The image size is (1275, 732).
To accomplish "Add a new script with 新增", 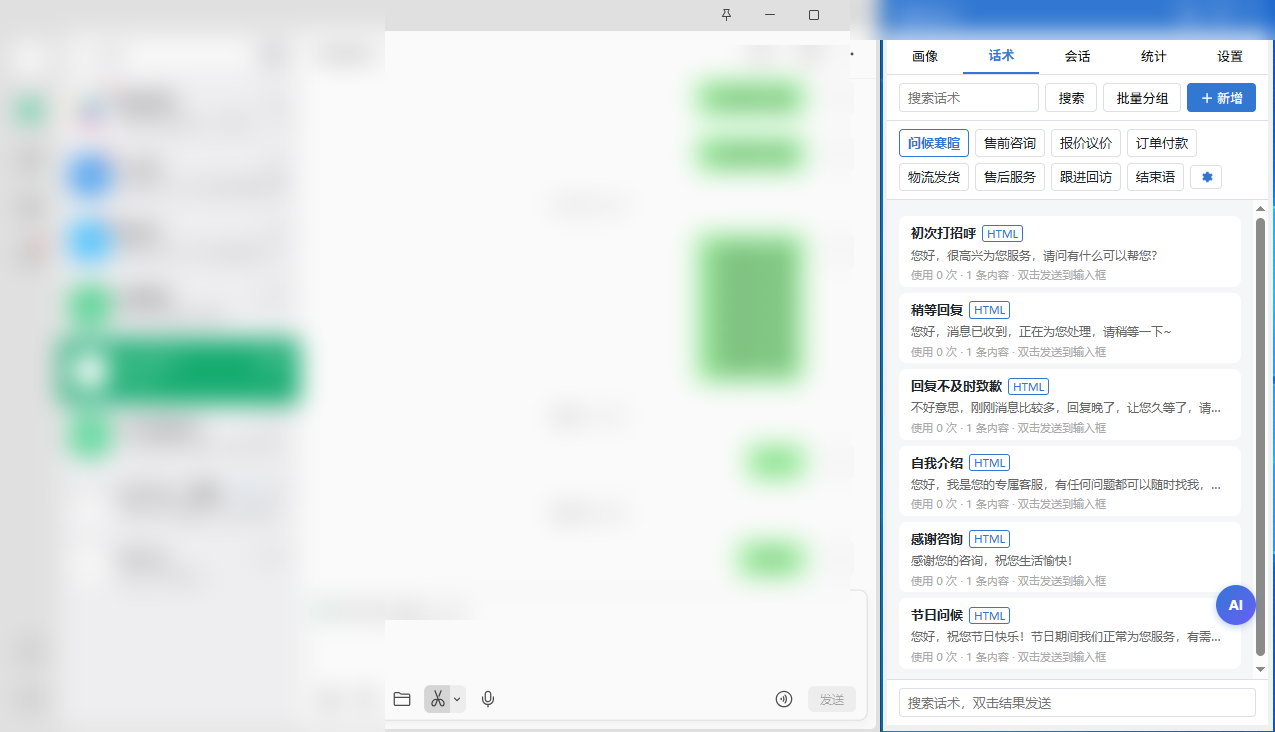I will tap(1221, 98).
